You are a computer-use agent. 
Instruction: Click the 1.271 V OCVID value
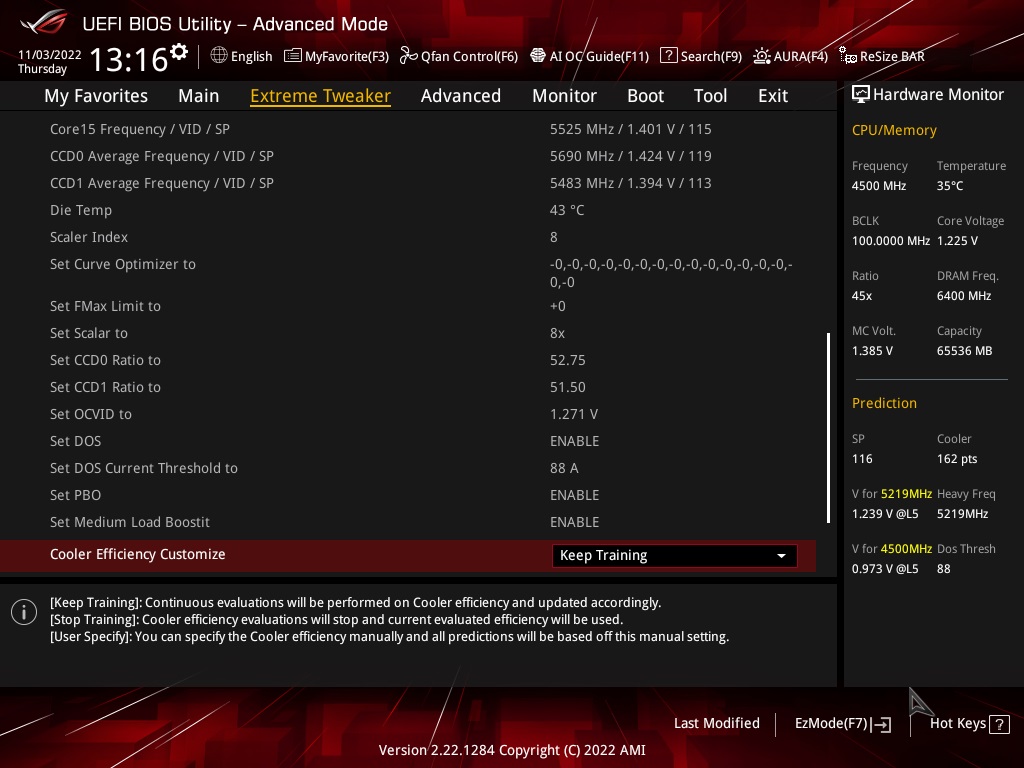pyautogui.click(x=574, y=415)
